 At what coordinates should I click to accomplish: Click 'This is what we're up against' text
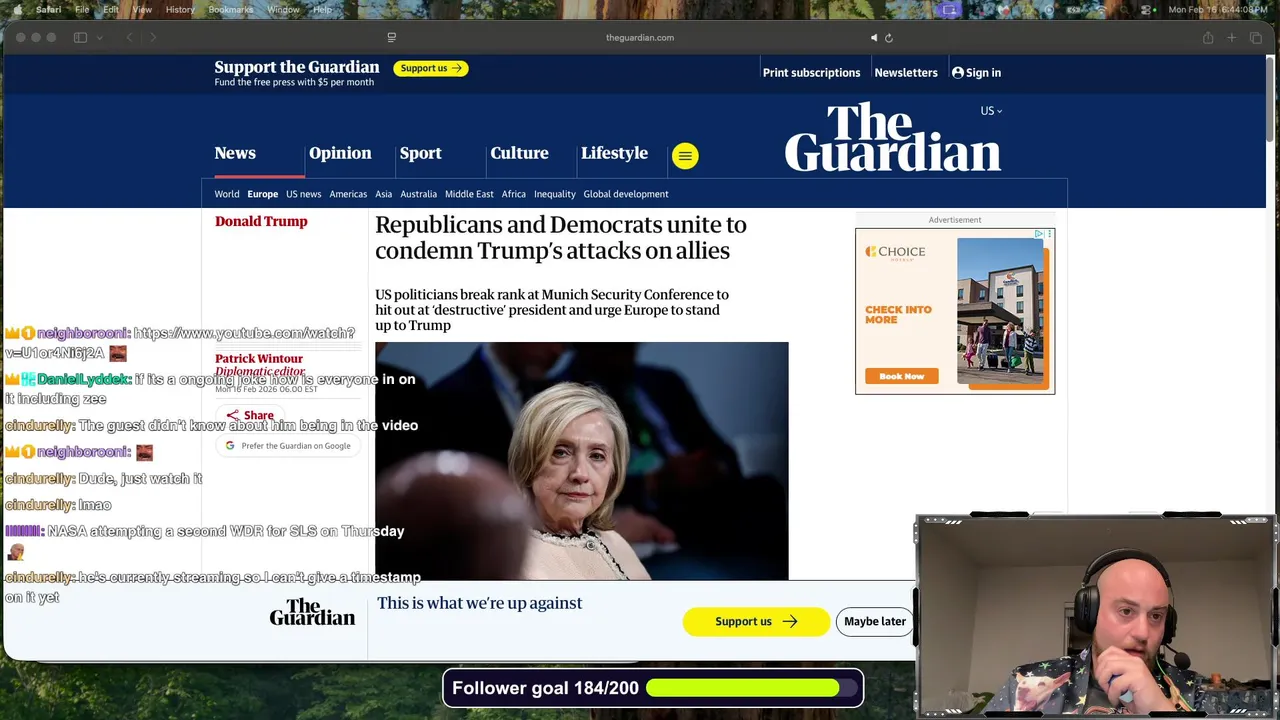tap(479, 603)
